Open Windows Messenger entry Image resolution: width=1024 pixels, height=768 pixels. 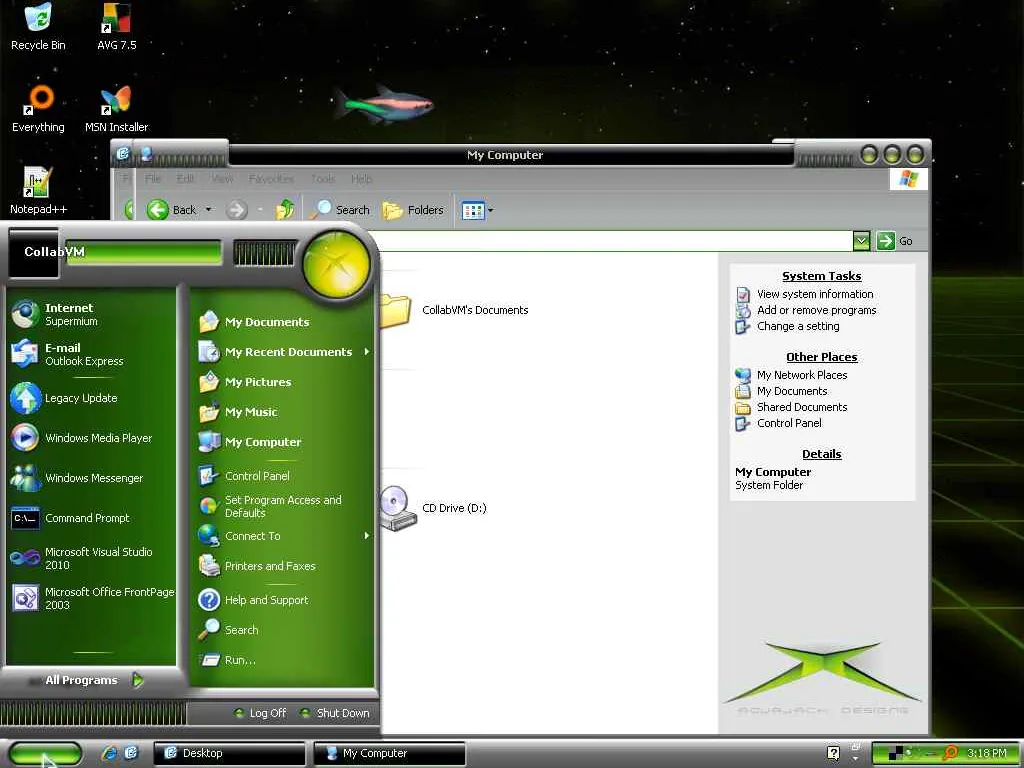pos(90,478)
